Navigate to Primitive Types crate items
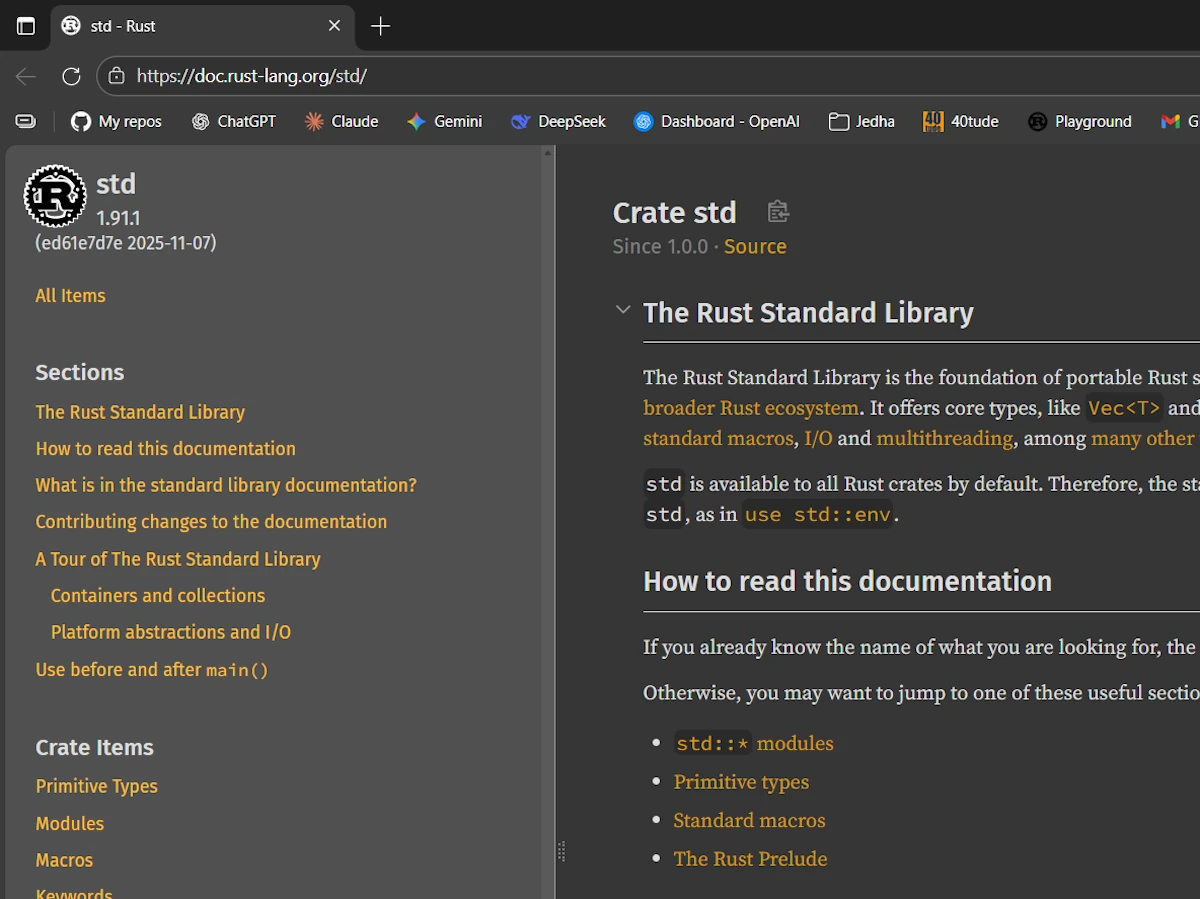 tap(96, 786)
